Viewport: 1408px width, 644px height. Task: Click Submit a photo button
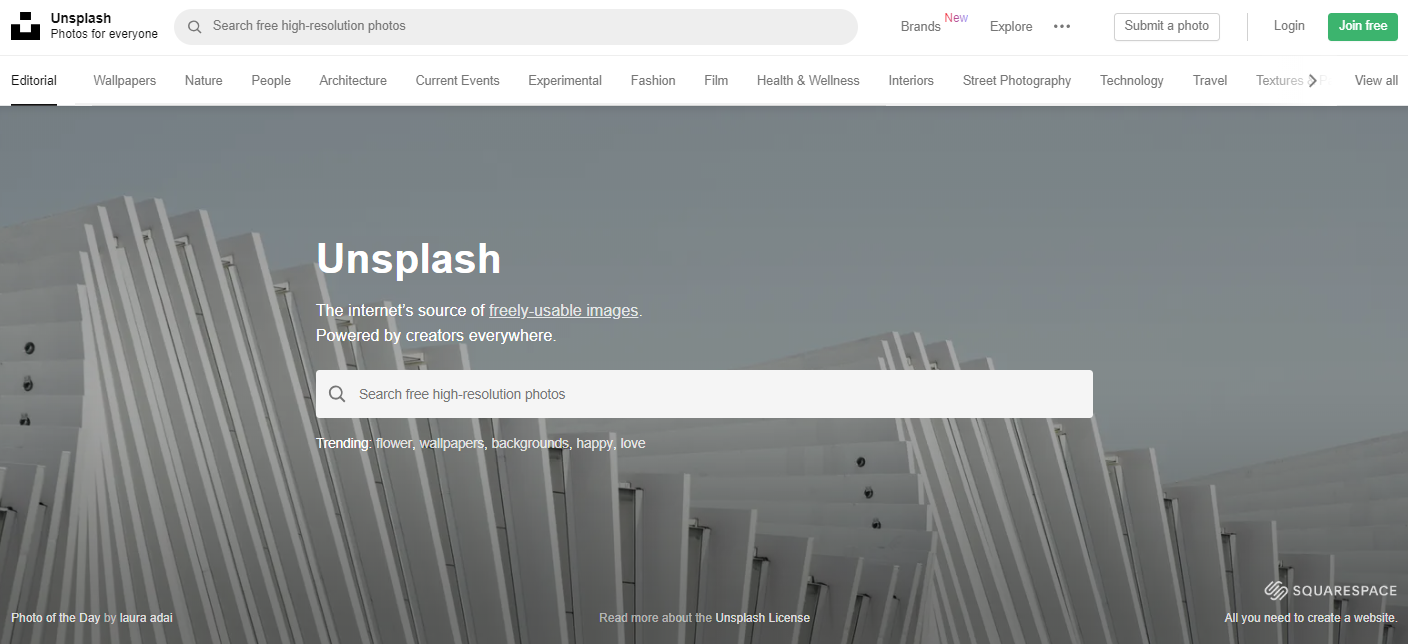coord(1167,26)
